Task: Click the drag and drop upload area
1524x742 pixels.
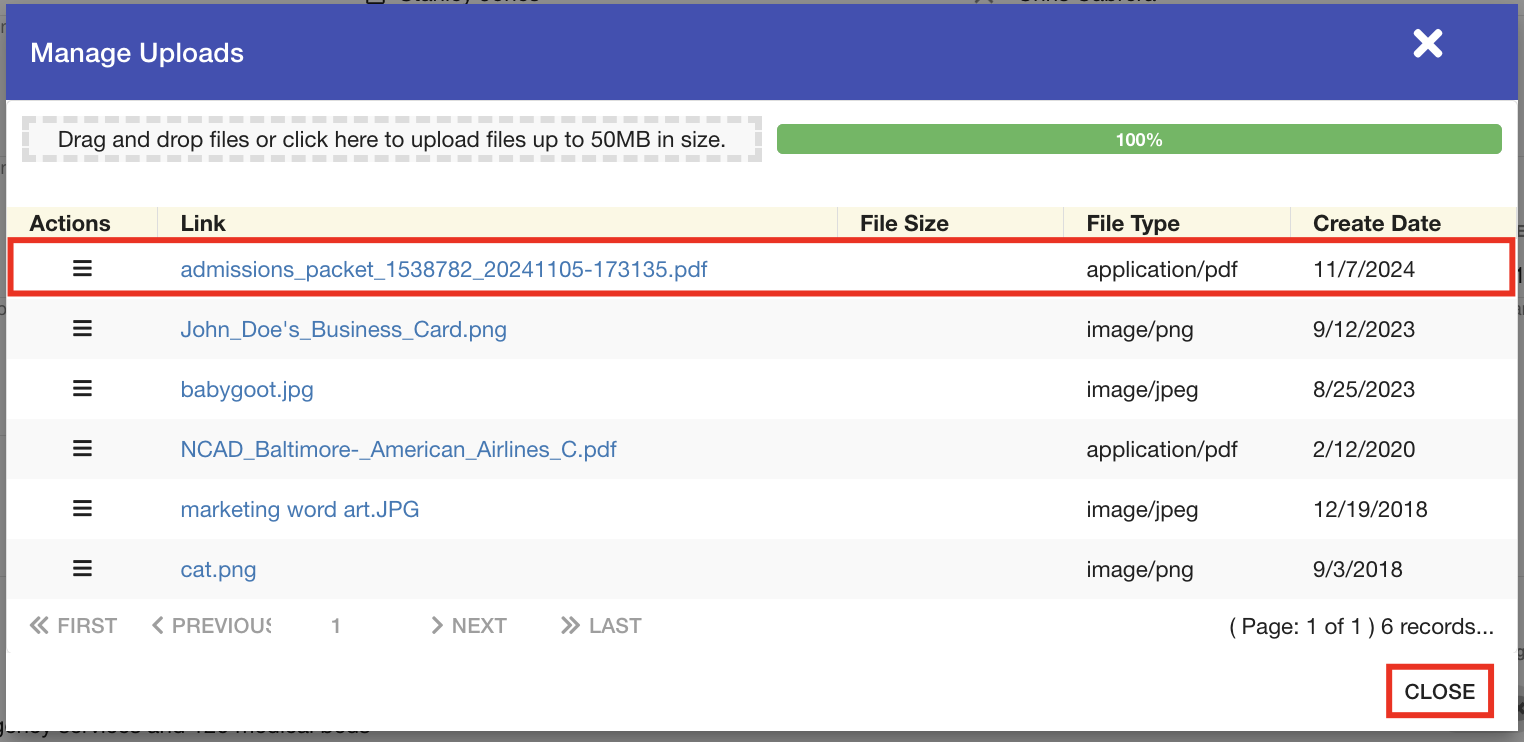Action: [x=391, y=139]
